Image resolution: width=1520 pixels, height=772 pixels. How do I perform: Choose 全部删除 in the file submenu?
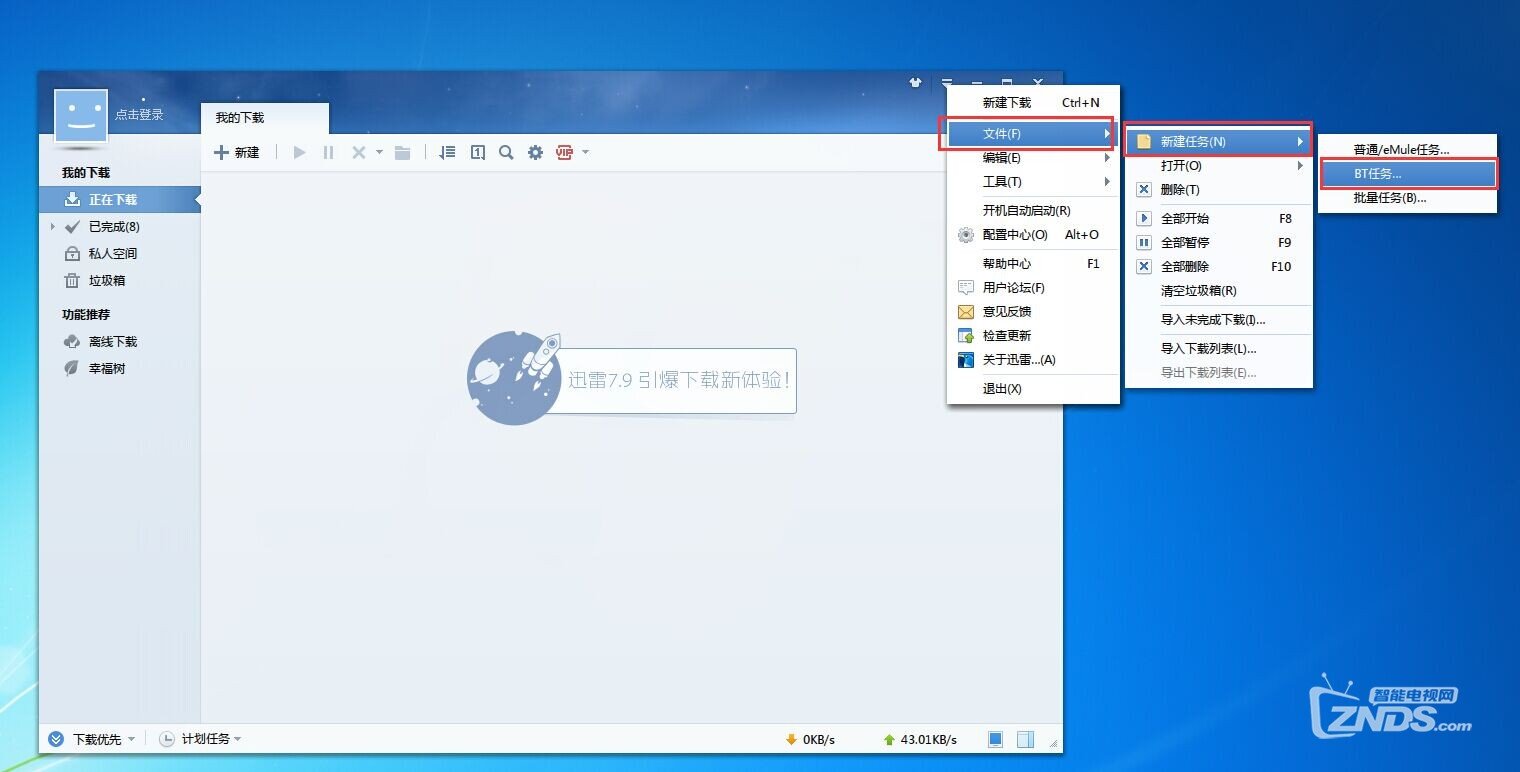pos(1218,267)
